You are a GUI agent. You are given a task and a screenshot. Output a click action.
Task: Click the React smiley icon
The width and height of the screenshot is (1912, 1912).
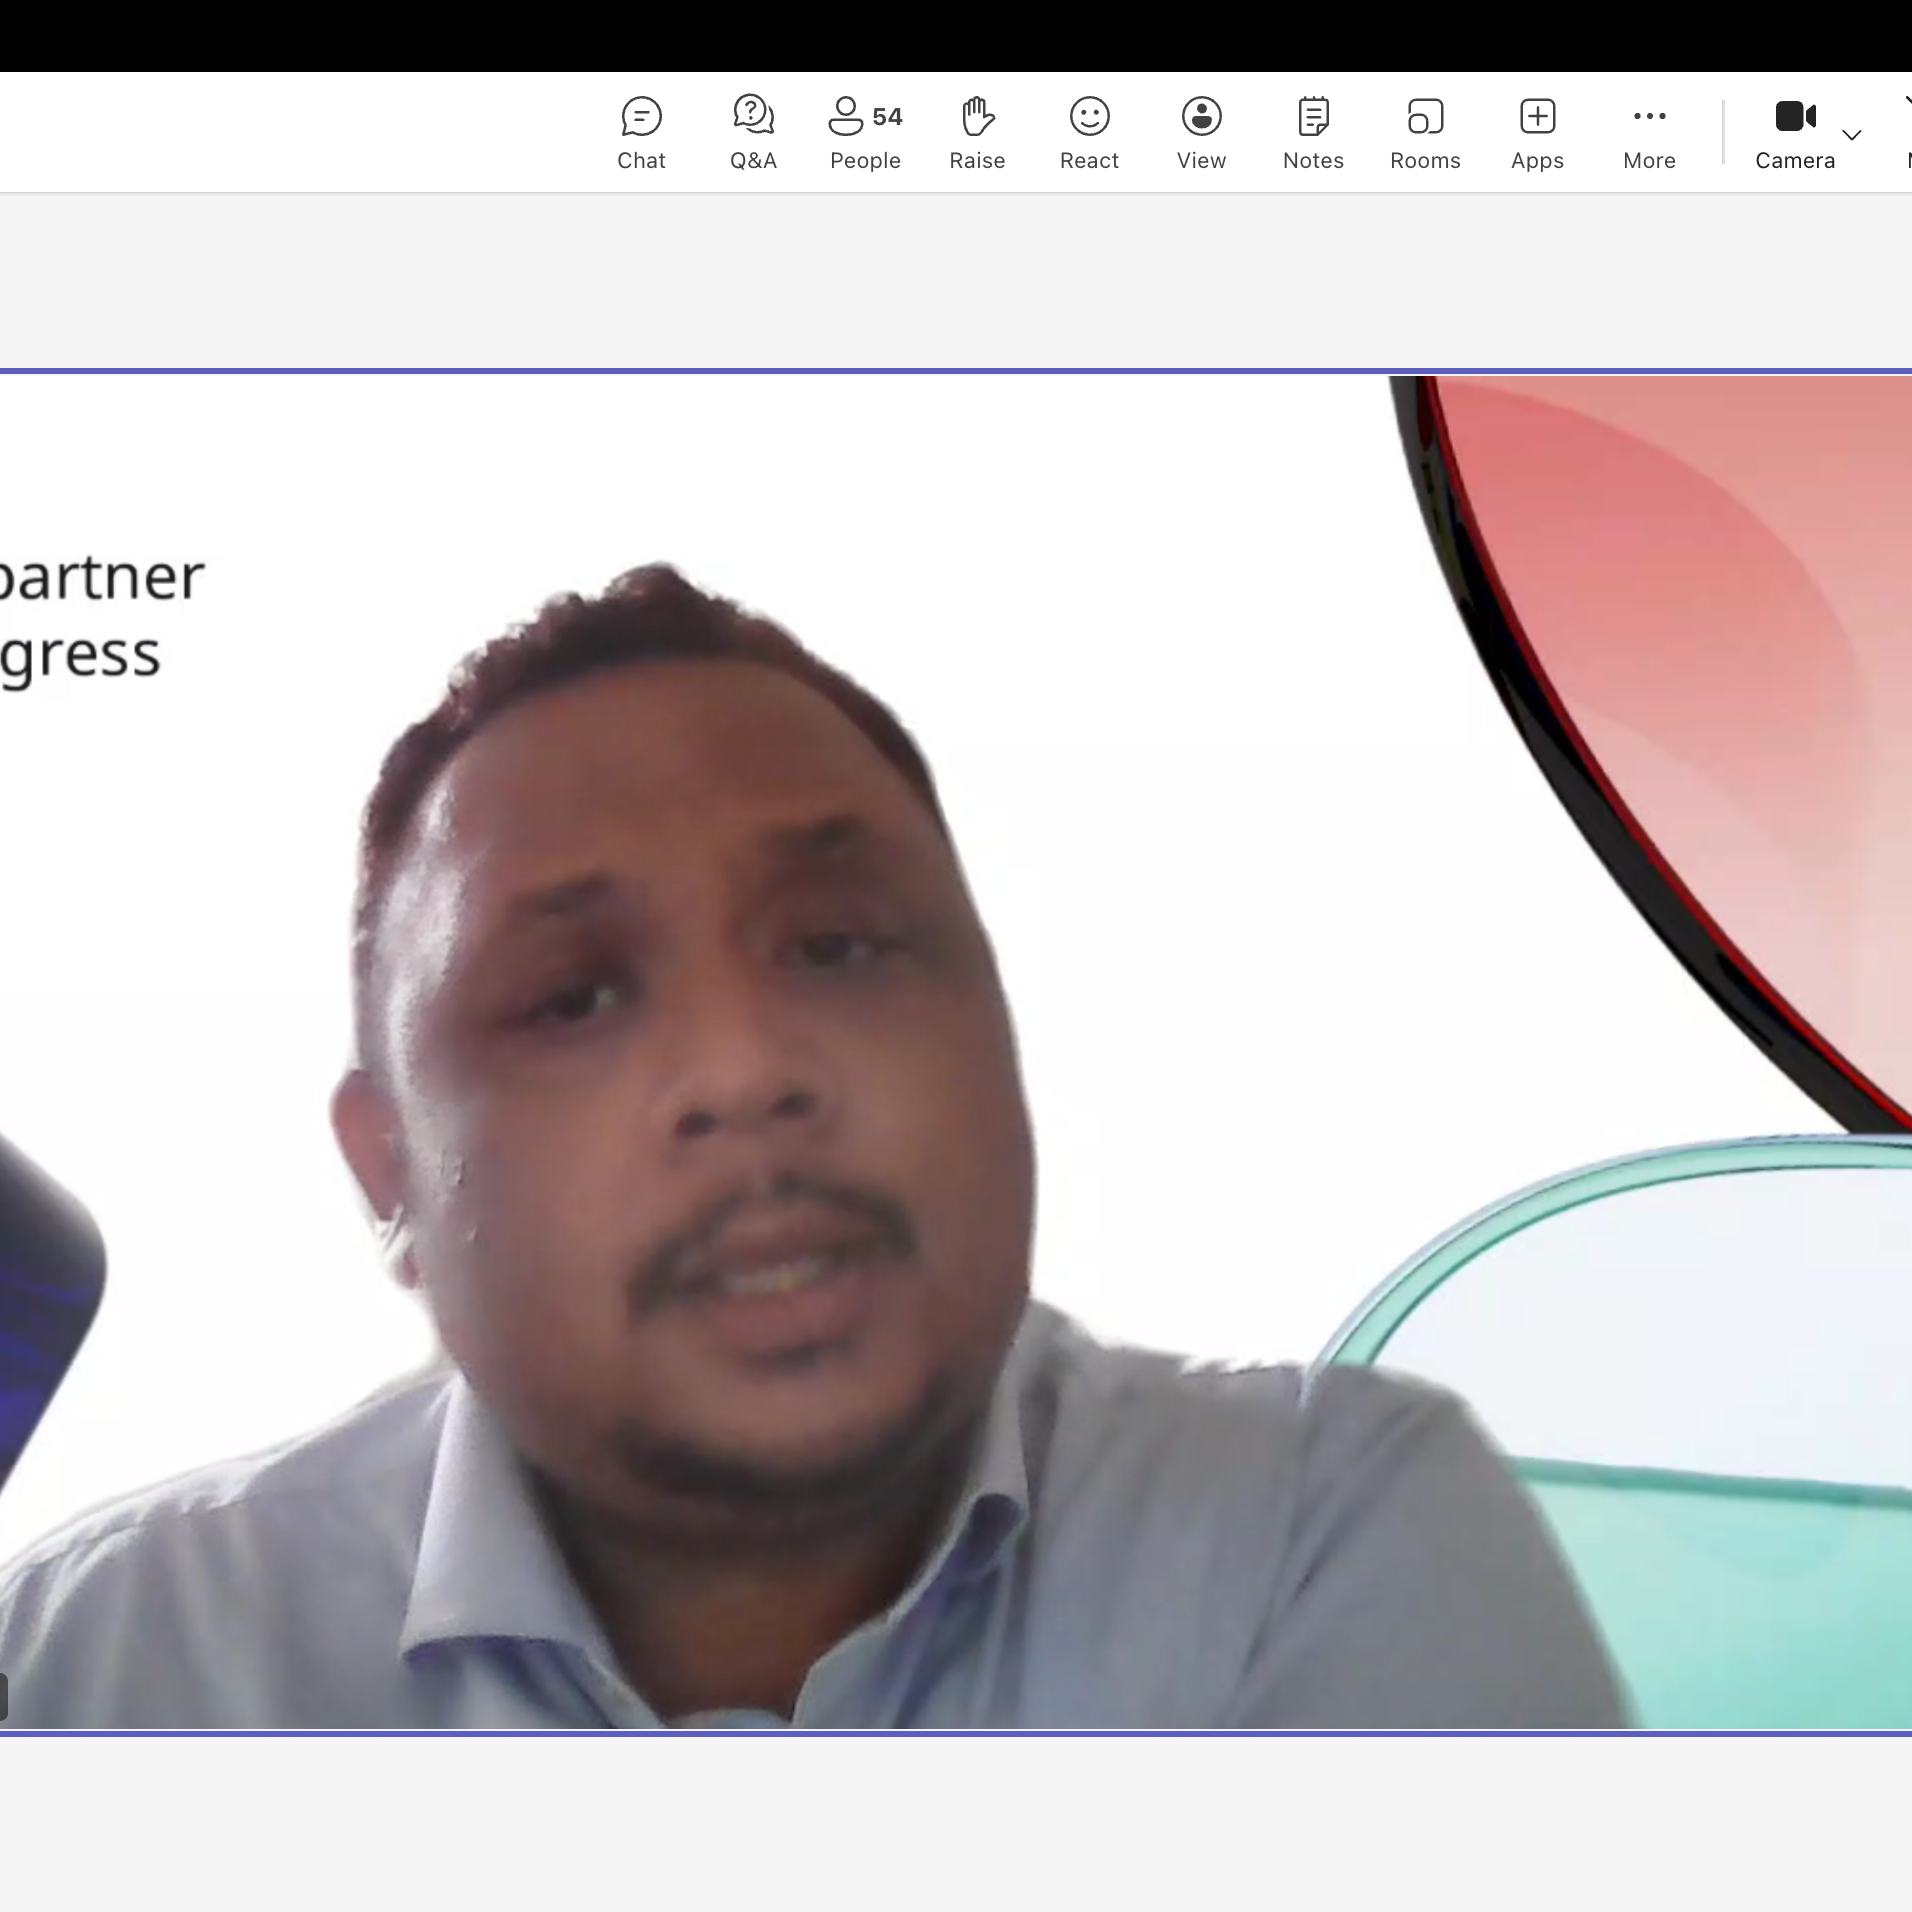coord(1089,117)
